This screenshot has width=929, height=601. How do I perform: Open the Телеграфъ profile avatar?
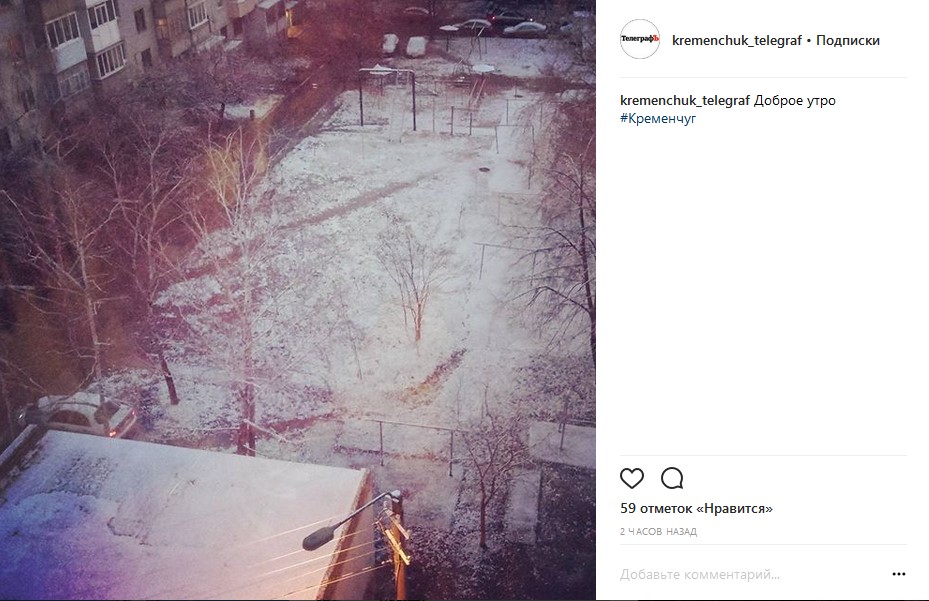[640, 39]
